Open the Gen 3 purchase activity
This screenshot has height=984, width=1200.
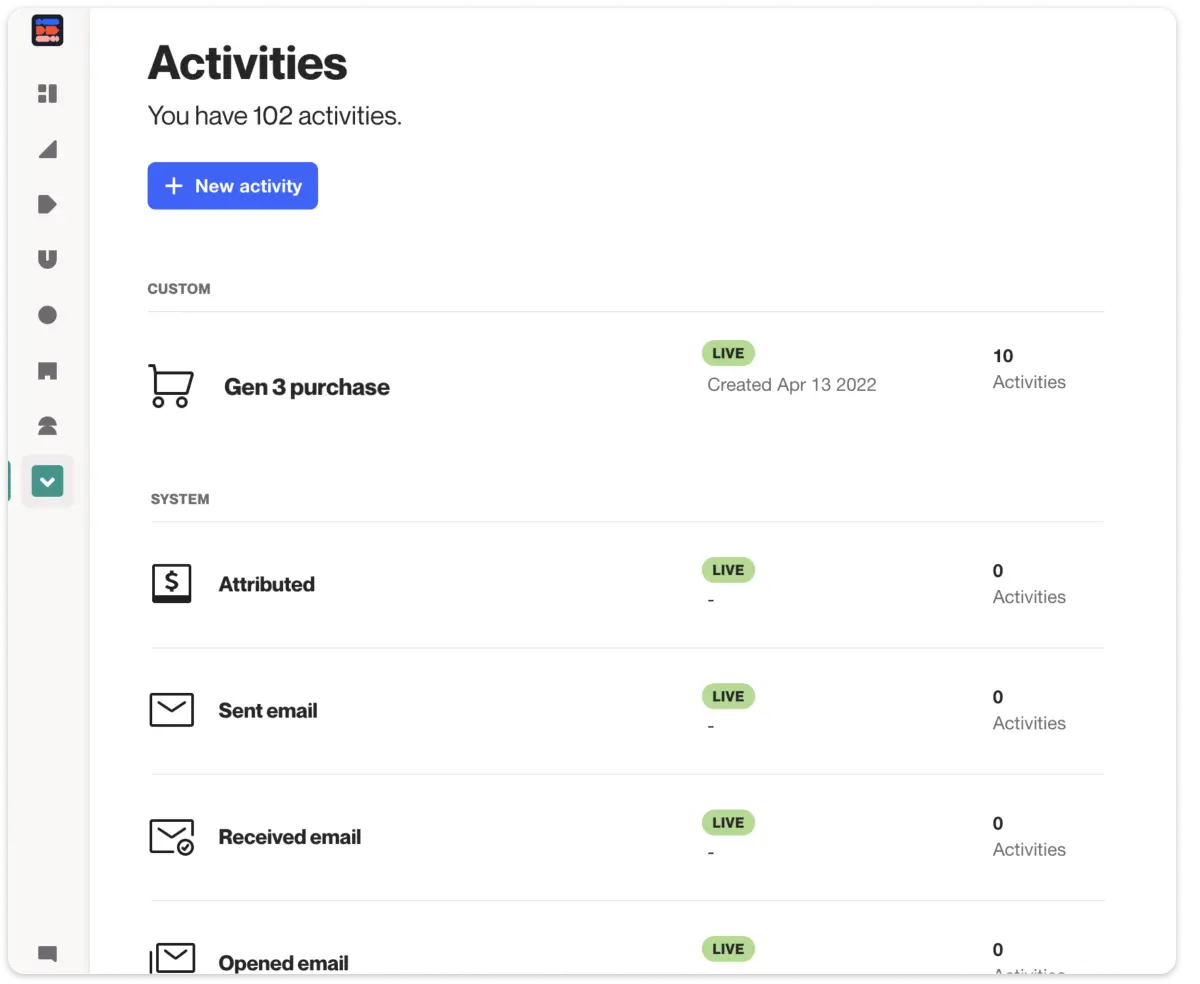coord(307,387)
